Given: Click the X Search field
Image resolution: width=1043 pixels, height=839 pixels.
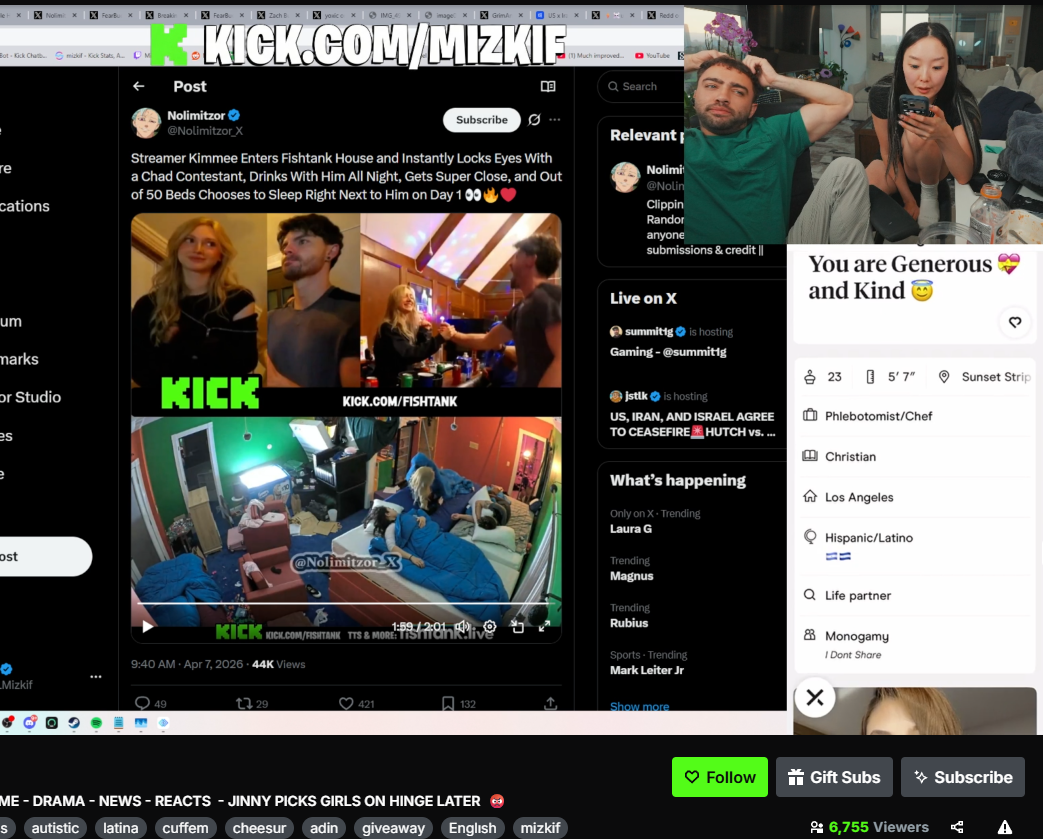Looking at the screenshot, I should (x=642, y=86).
